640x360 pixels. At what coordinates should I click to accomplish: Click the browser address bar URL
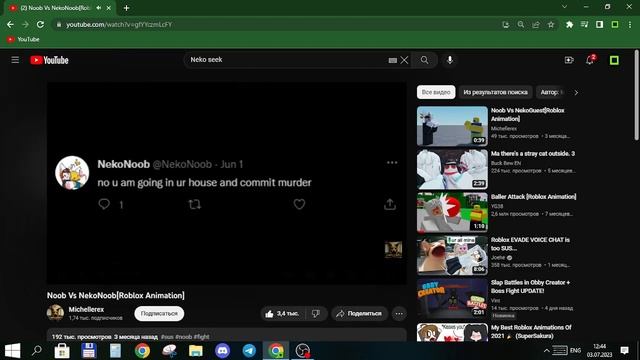119,24
